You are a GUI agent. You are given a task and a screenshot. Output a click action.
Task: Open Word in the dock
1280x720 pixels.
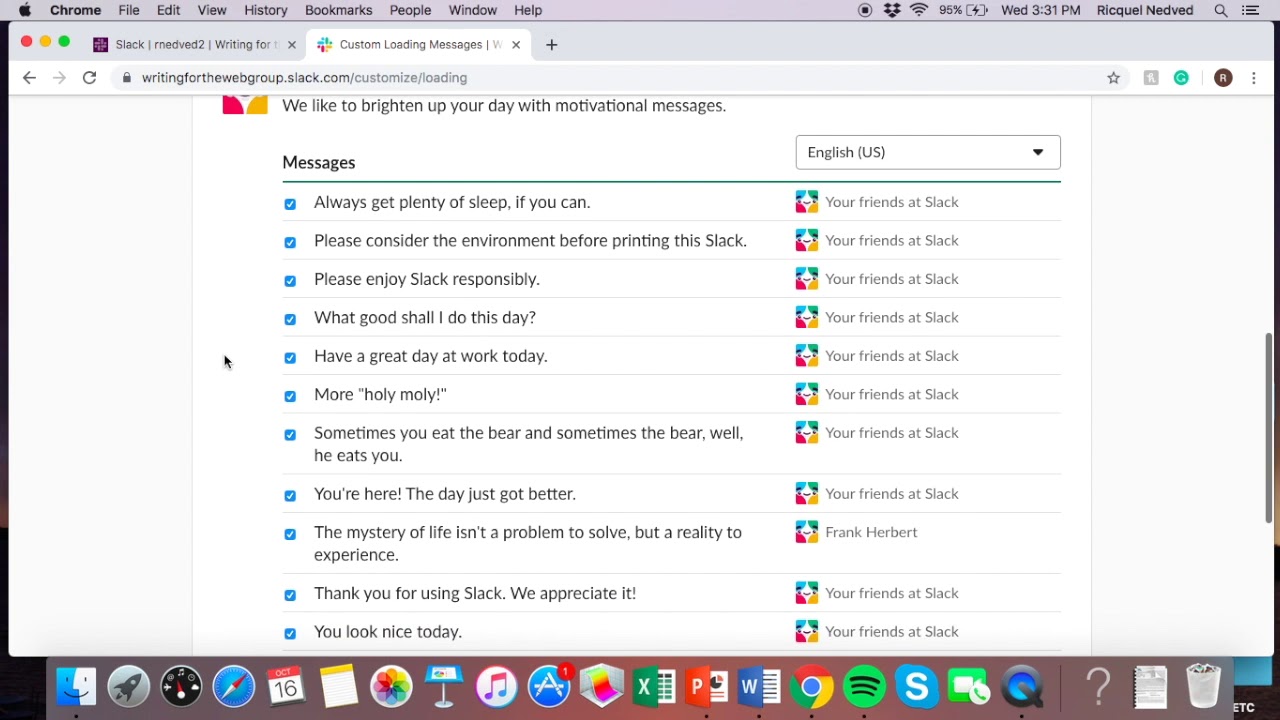pos(759,687)
